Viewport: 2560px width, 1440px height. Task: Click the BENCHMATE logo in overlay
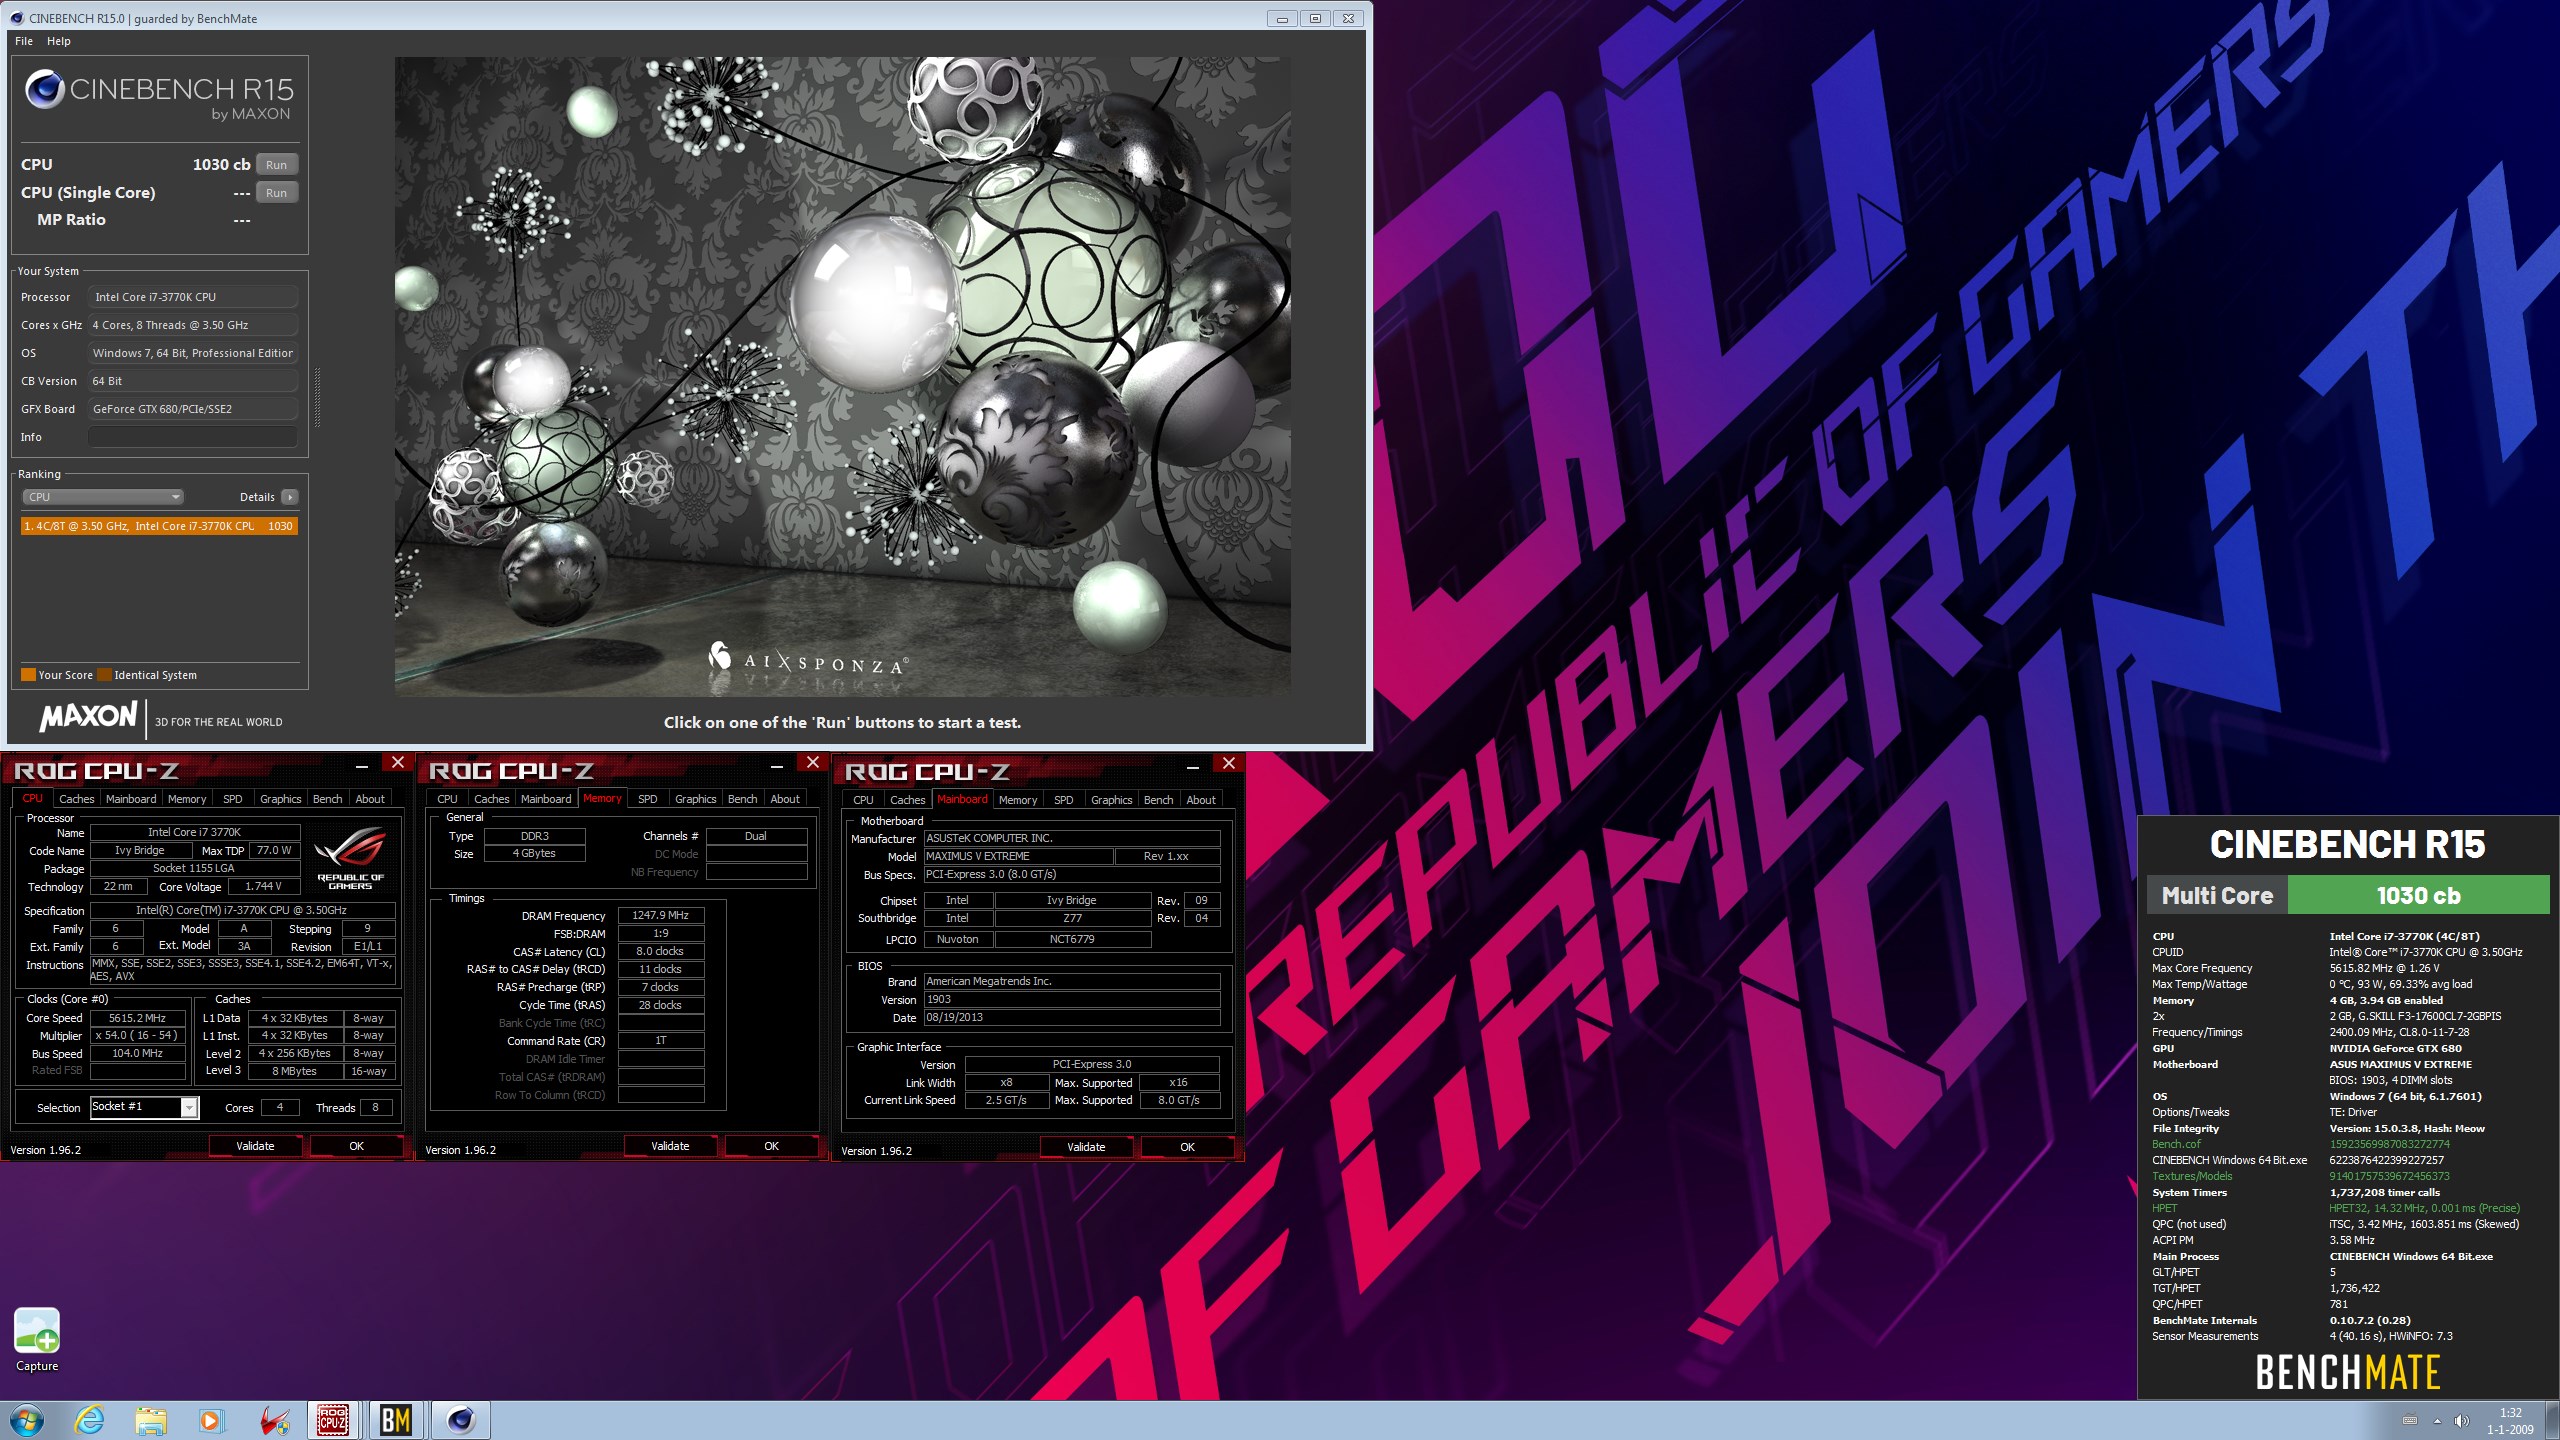click(2348, 1373)
